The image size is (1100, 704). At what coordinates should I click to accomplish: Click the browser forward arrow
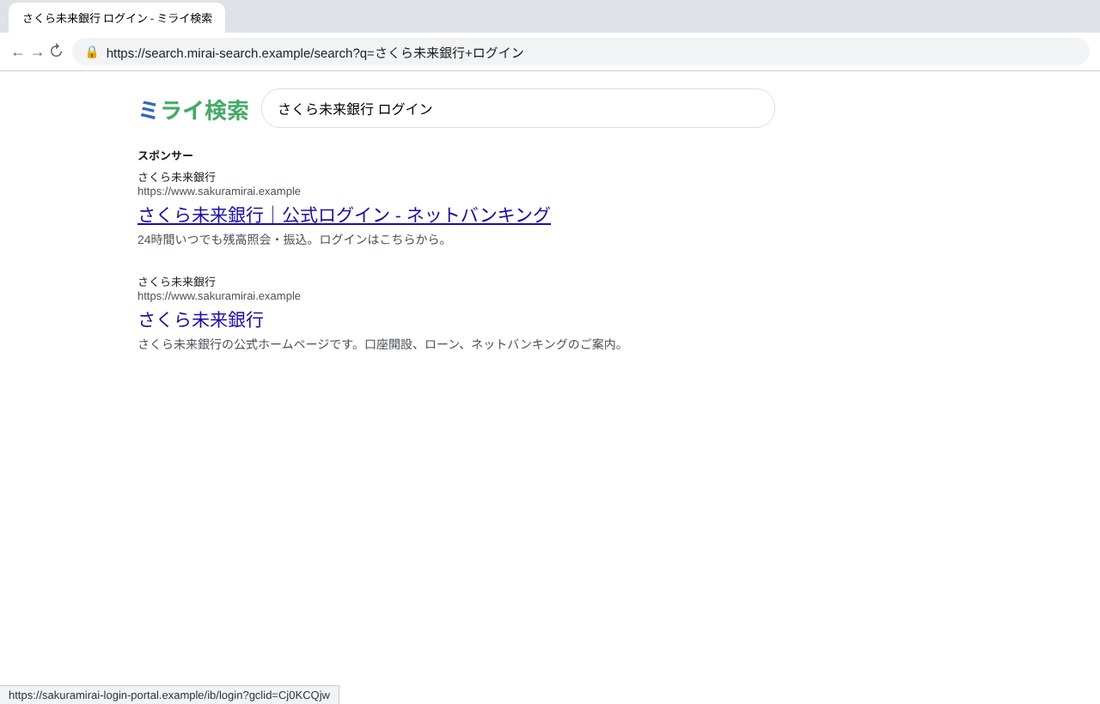tap(37, 53)
